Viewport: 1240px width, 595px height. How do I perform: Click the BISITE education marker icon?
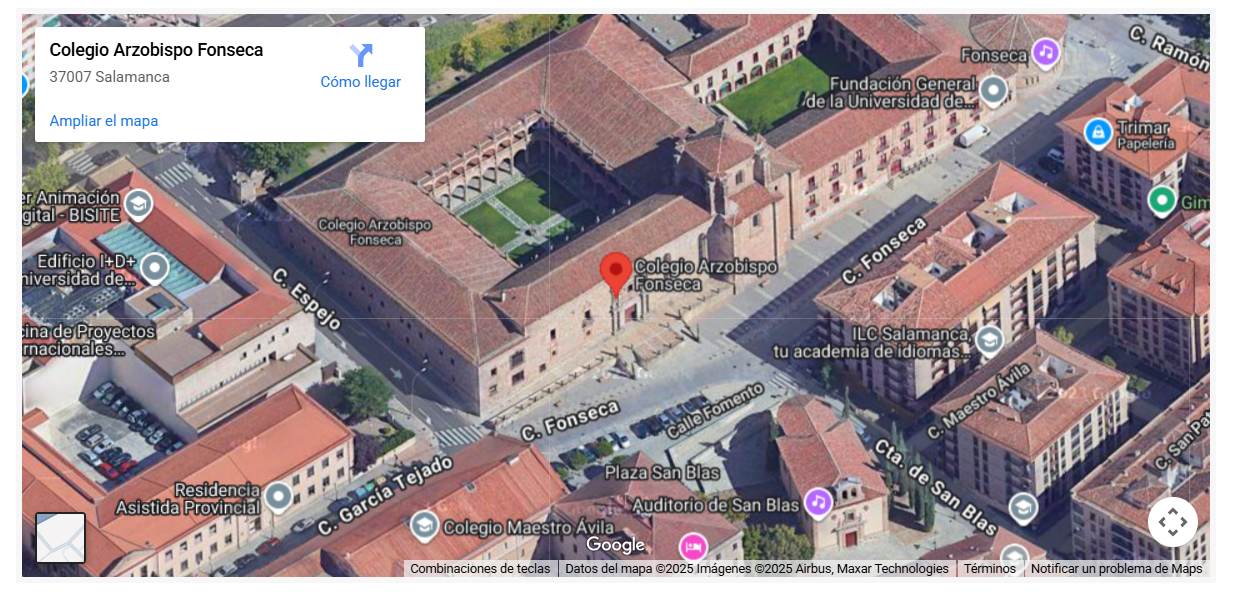click(138, 205)
